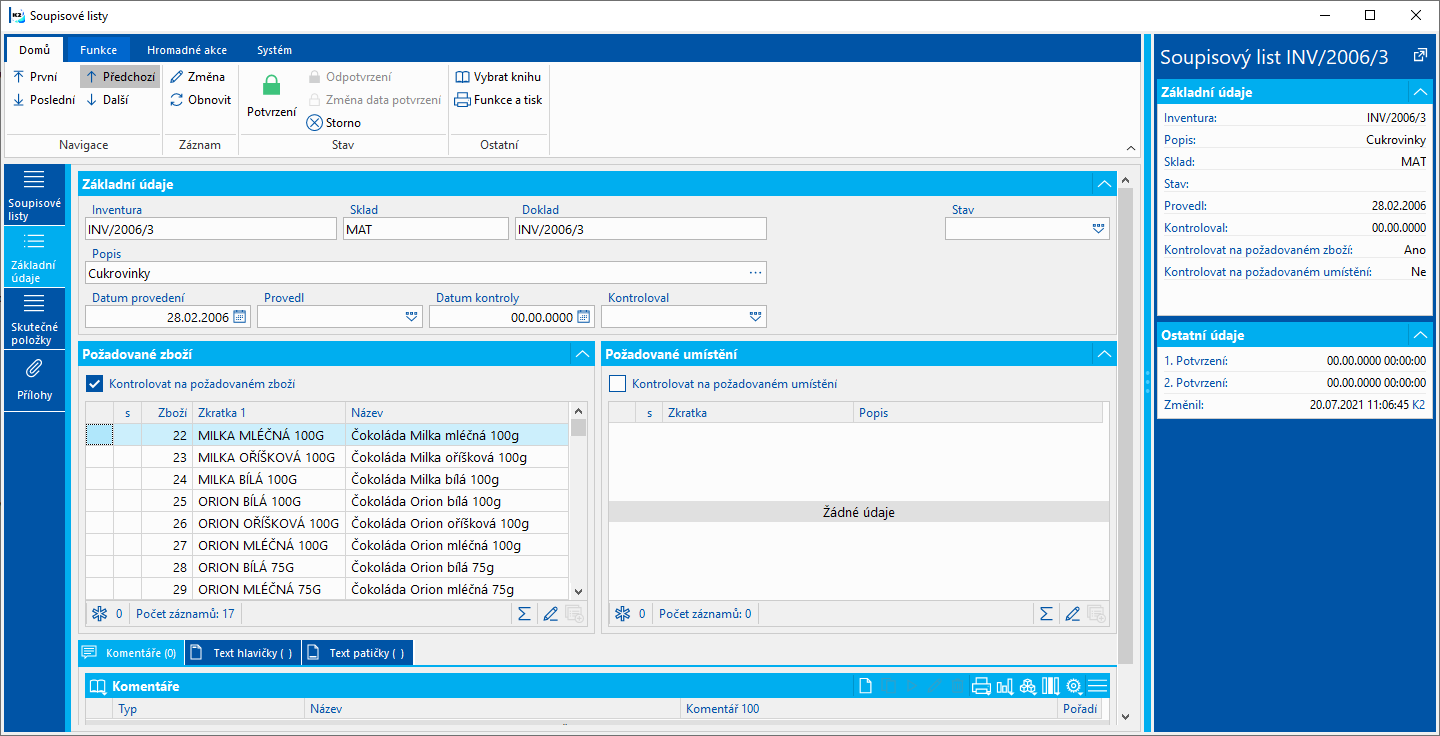1440x736 pixels.
Task: Click the Změna edit button
Action: point(198,77)
